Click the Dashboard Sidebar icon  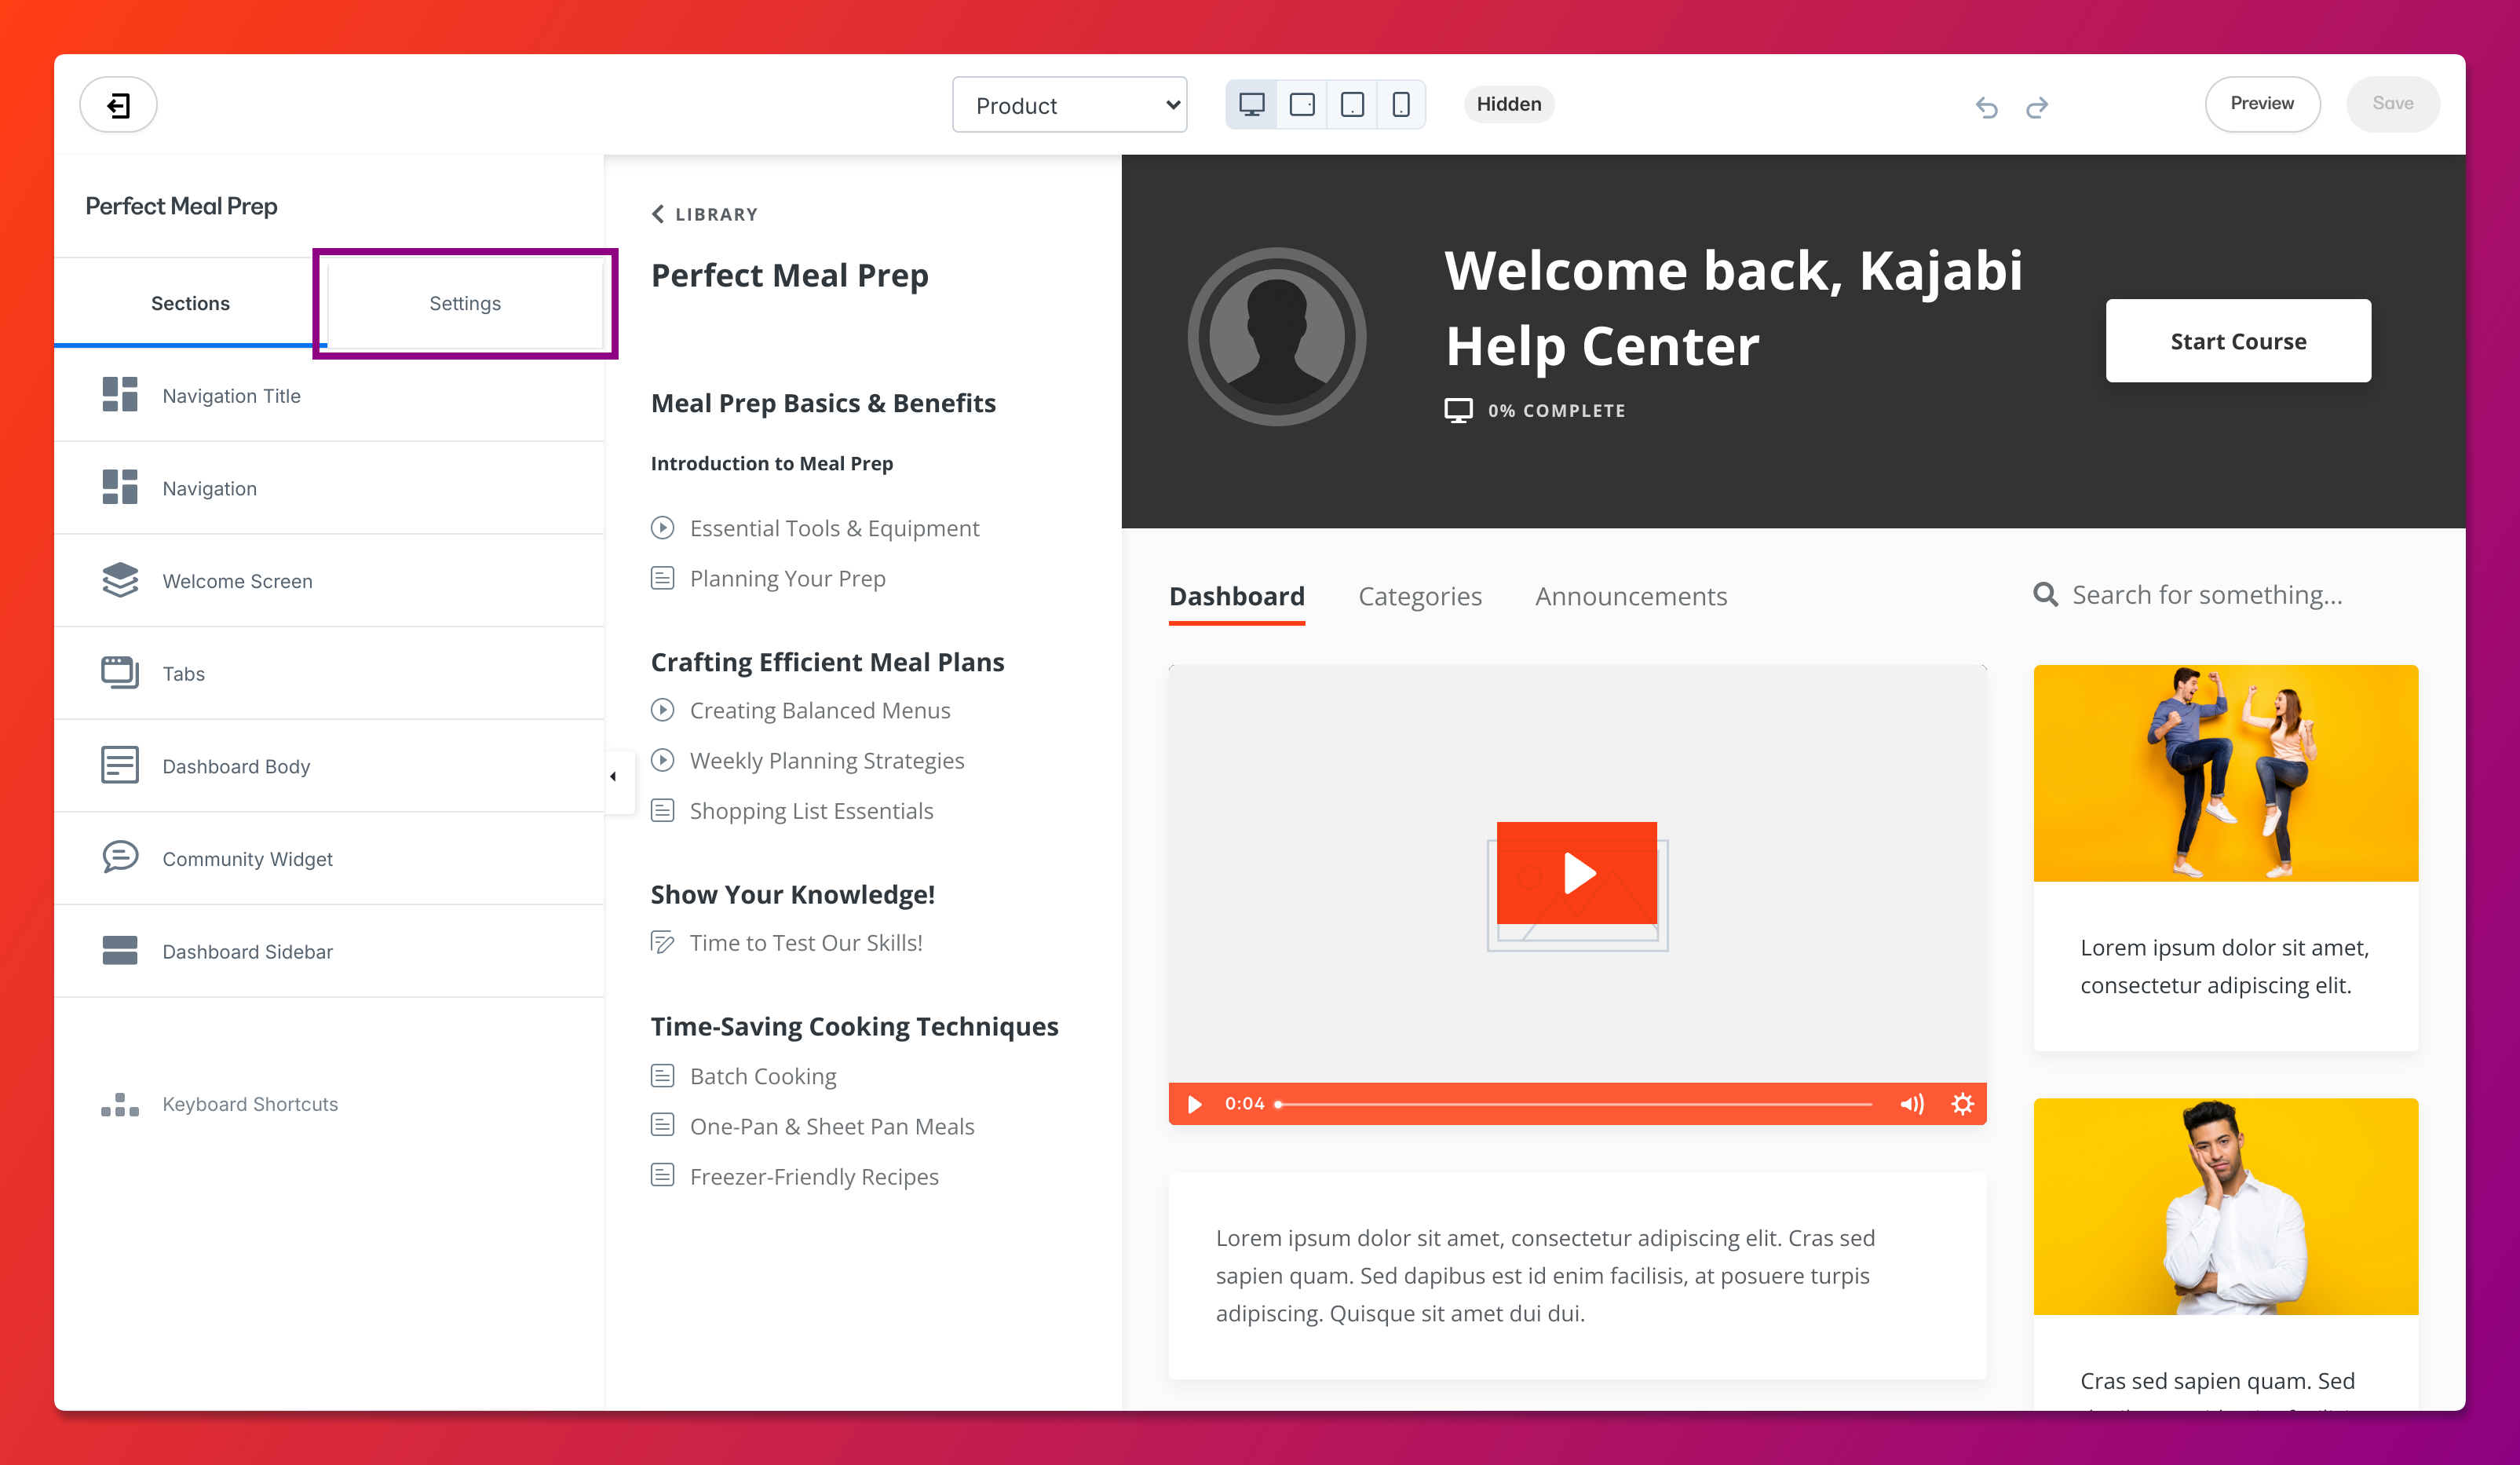pos(120,950)
